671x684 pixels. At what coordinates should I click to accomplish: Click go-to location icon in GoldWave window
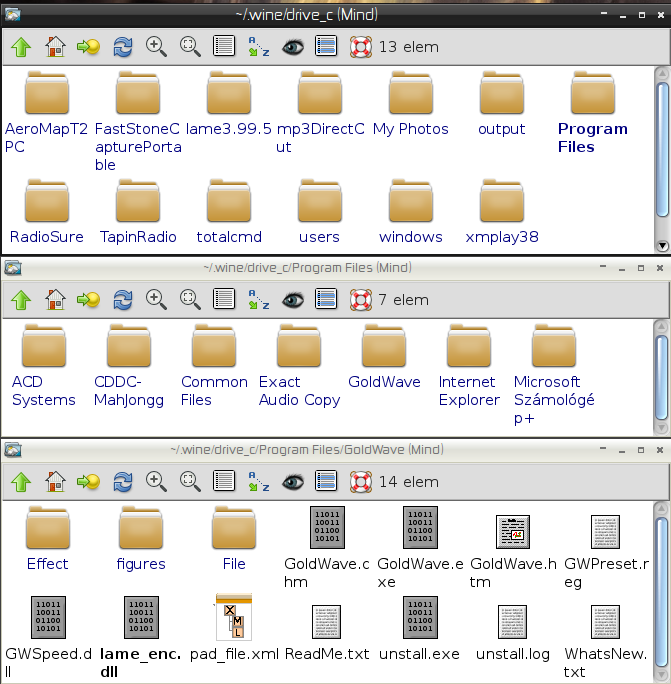[89, 482]
